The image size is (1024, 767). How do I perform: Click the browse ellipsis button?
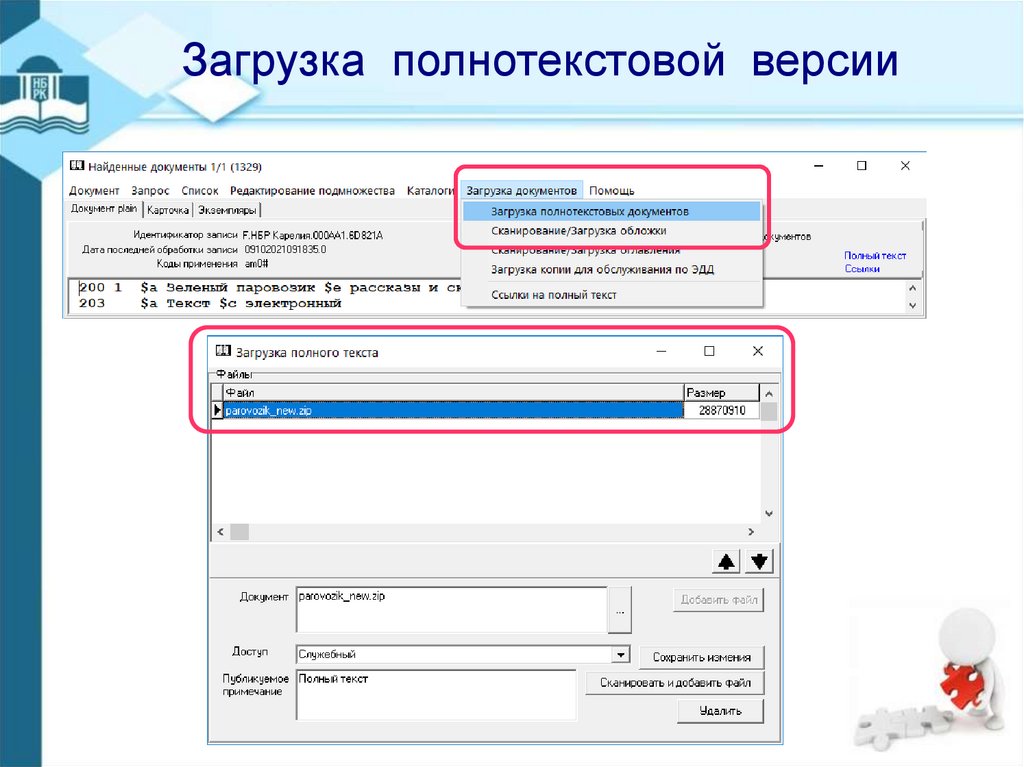coord(619,611)
